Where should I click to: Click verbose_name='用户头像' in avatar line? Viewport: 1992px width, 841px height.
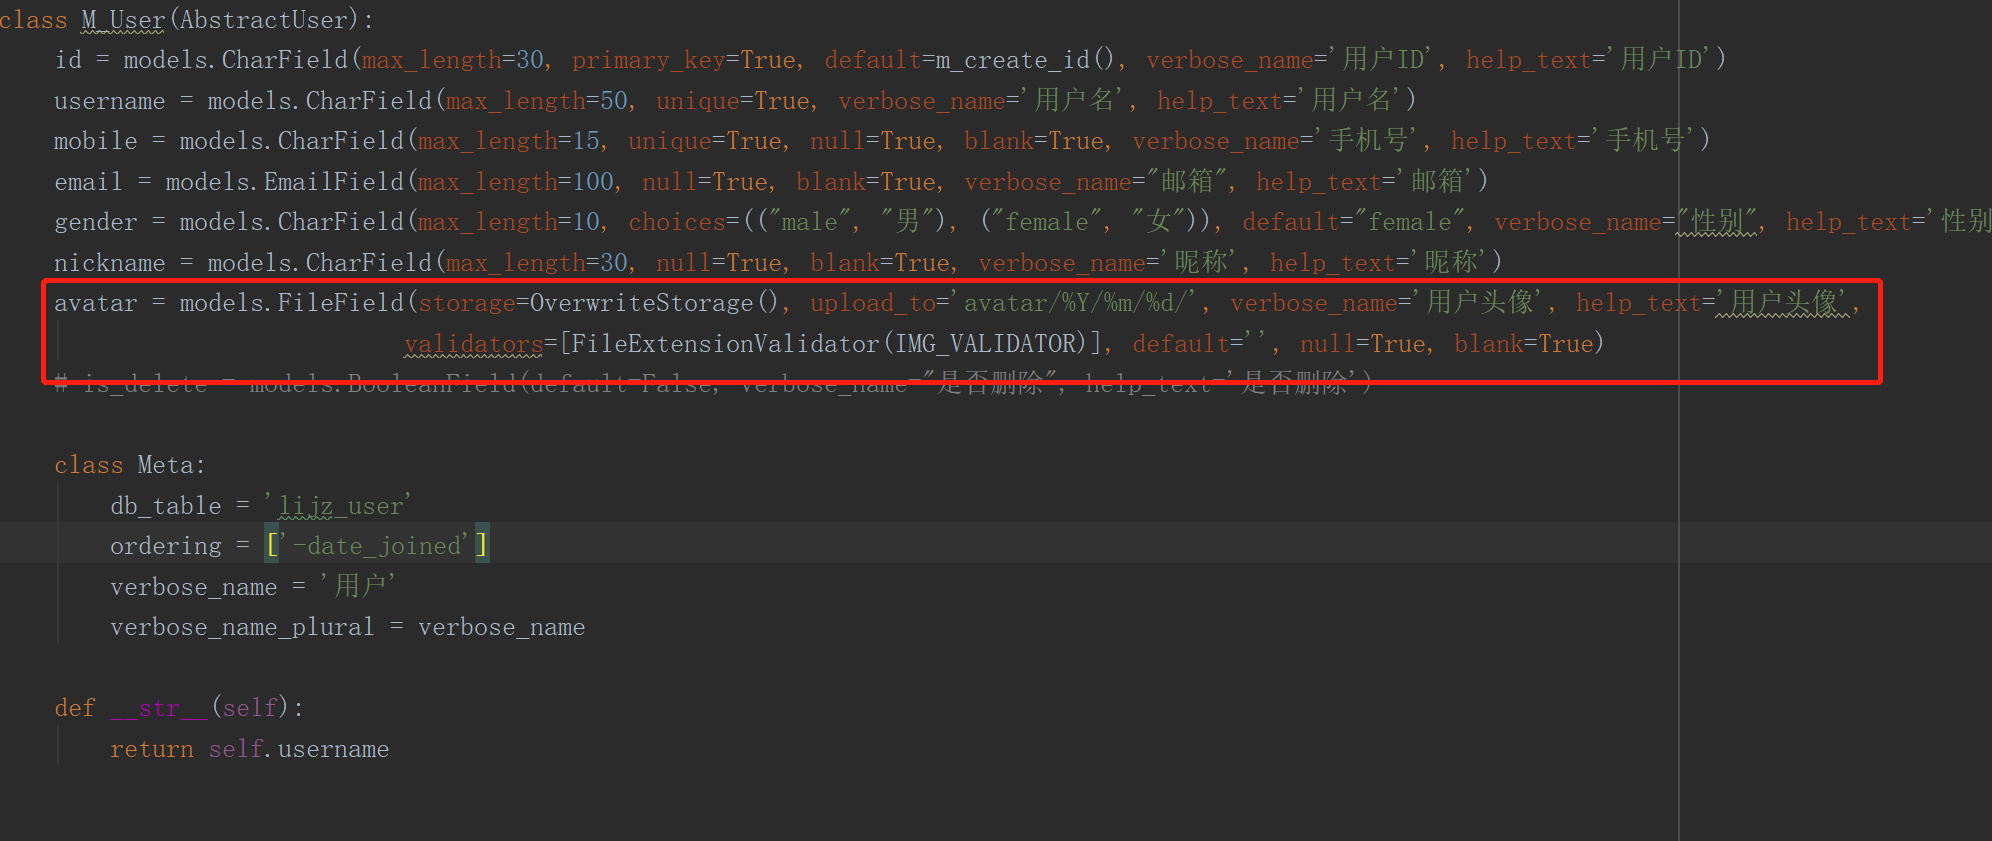tap(1389, 303)
